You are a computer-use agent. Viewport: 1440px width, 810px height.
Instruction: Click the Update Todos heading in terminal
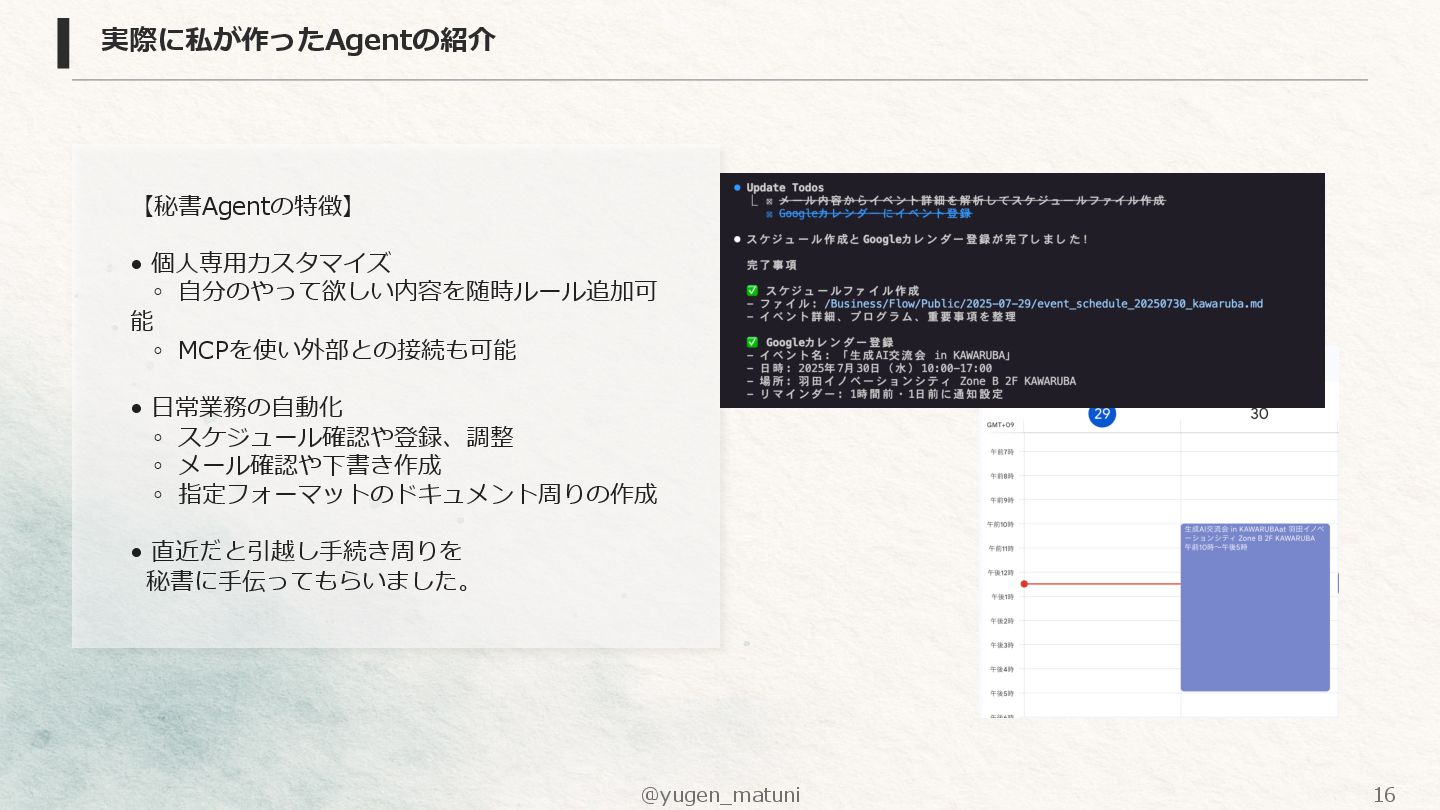coord(785,187)
